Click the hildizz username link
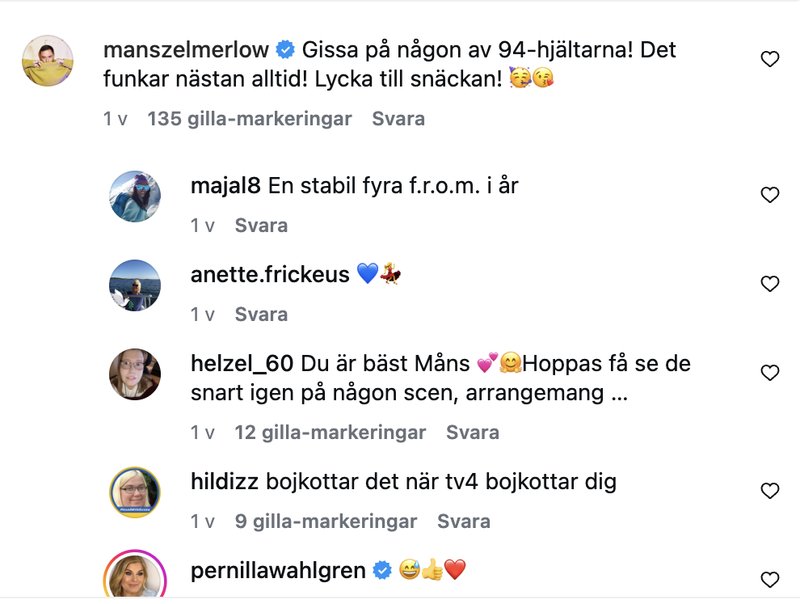Screen dimensions: 800x604 pos(225,482)
